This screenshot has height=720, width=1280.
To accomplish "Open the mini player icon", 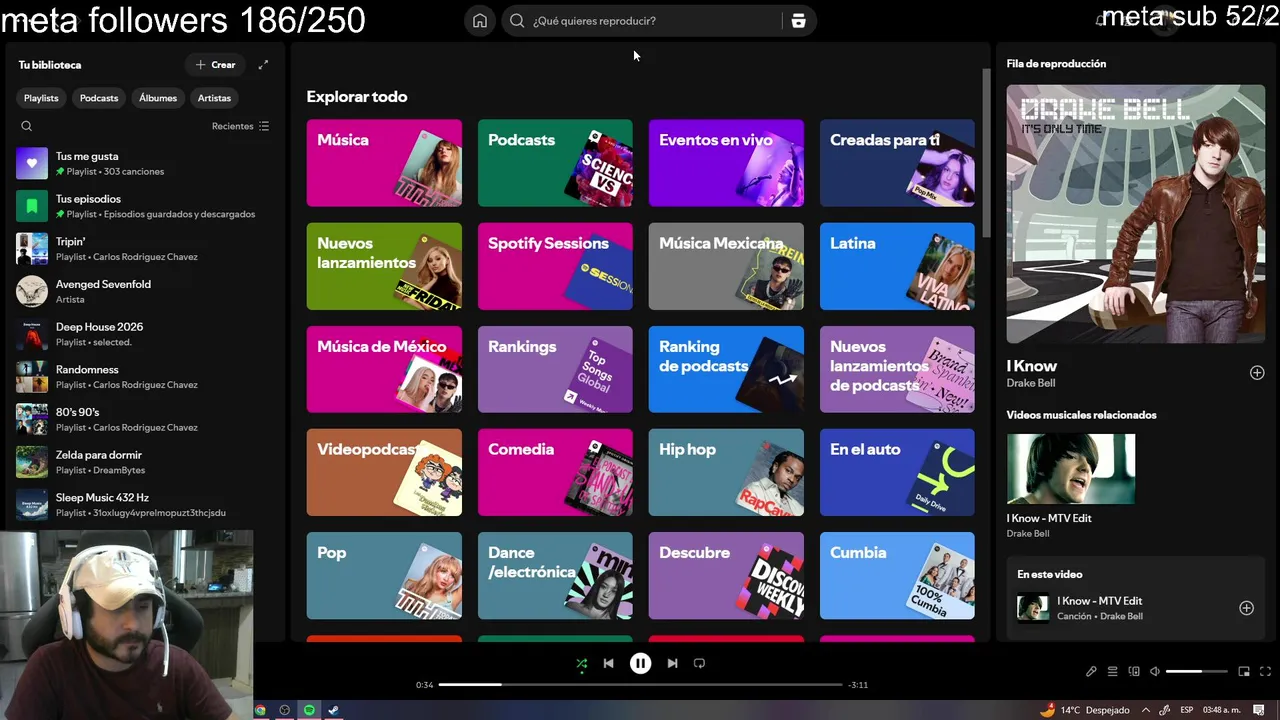I will point(1244,672).
